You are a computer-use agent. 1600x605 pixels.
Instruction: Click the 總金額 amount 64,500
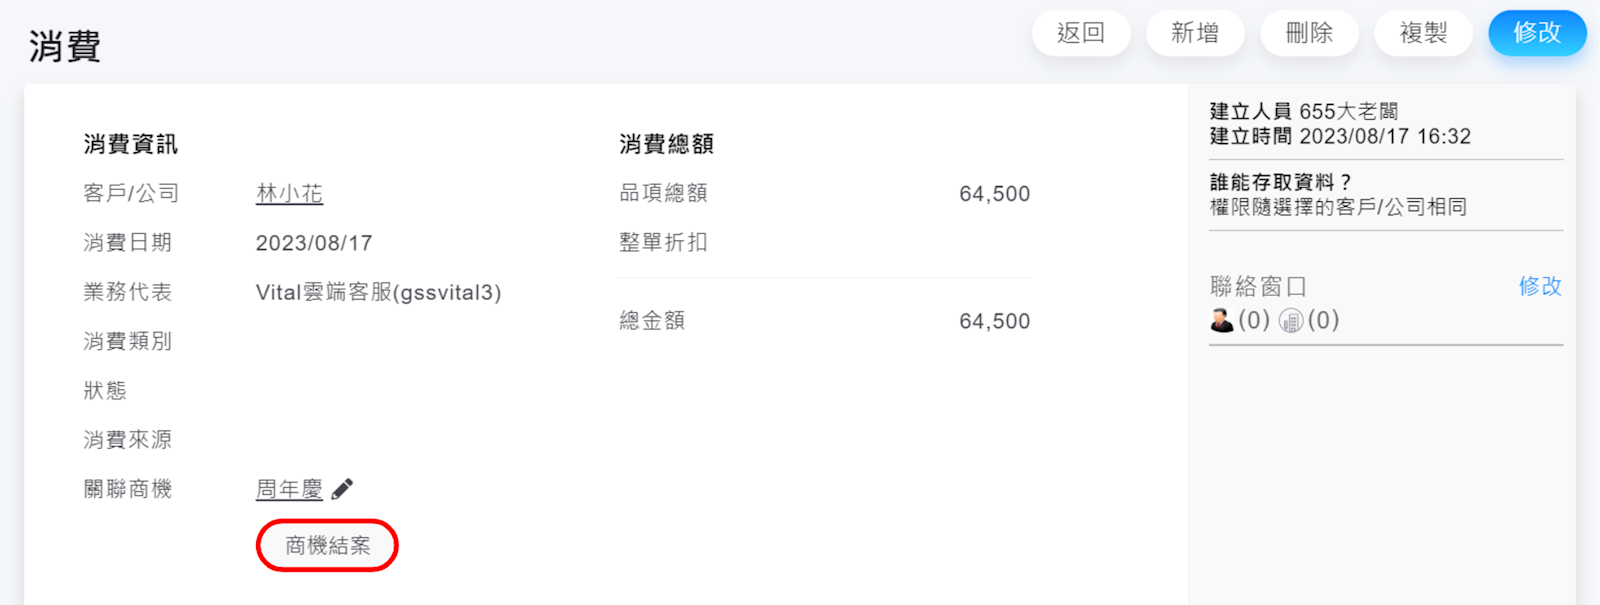point(994,321)
